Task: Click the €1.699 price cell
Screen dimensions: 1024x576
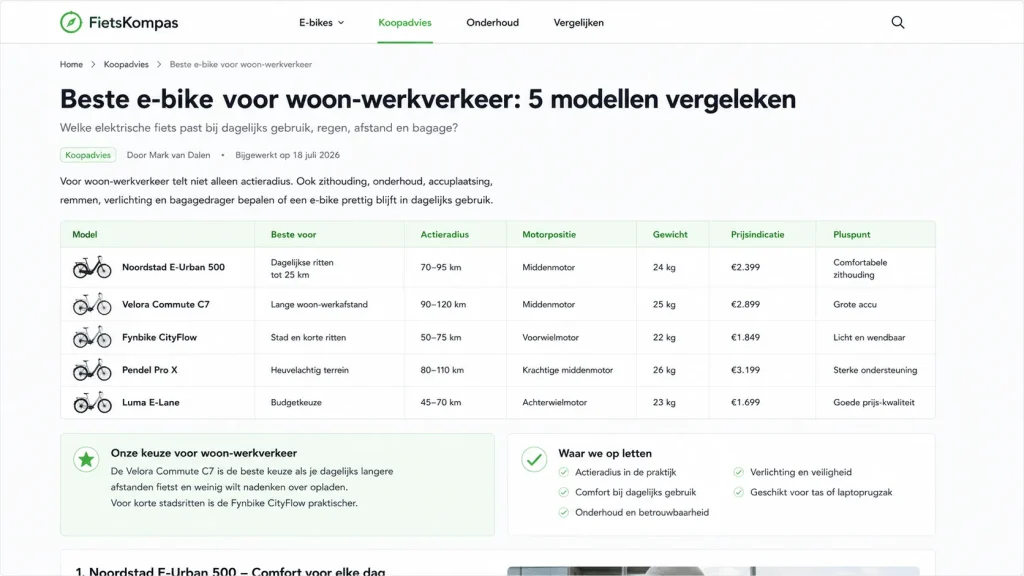Action: [x=745, y=402]
